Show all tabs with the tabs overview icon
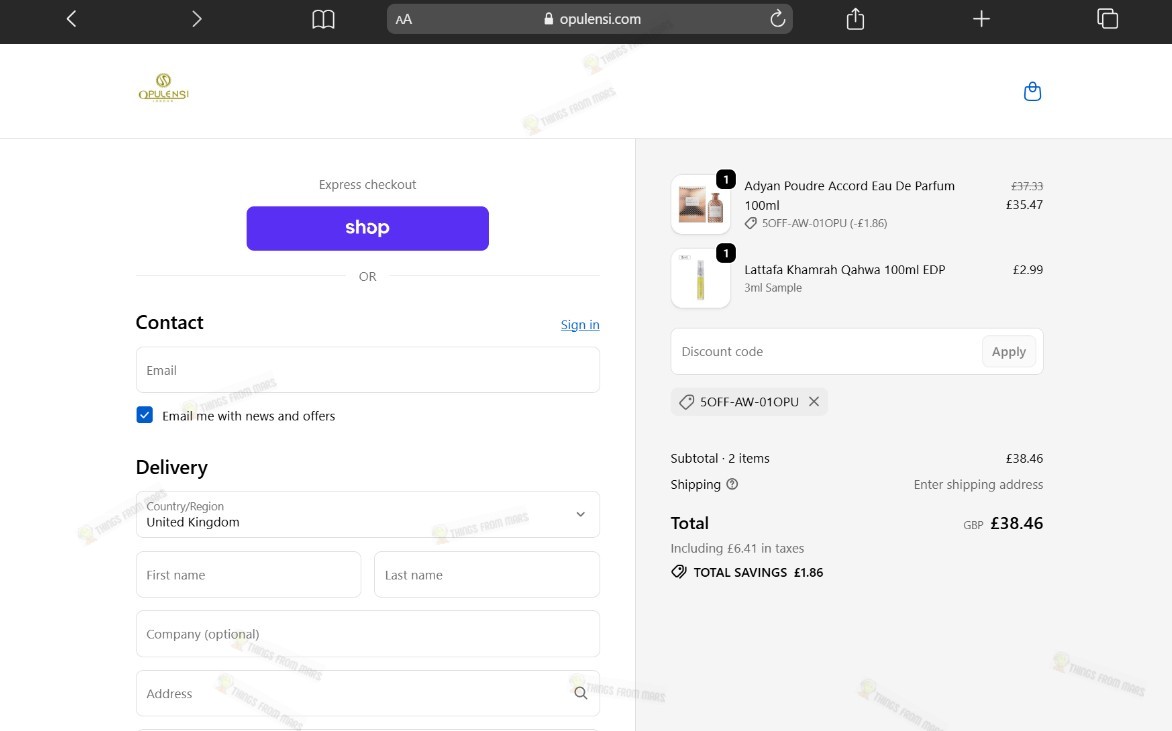This screenshot has width=1172, height=731. coord(1107,19)
